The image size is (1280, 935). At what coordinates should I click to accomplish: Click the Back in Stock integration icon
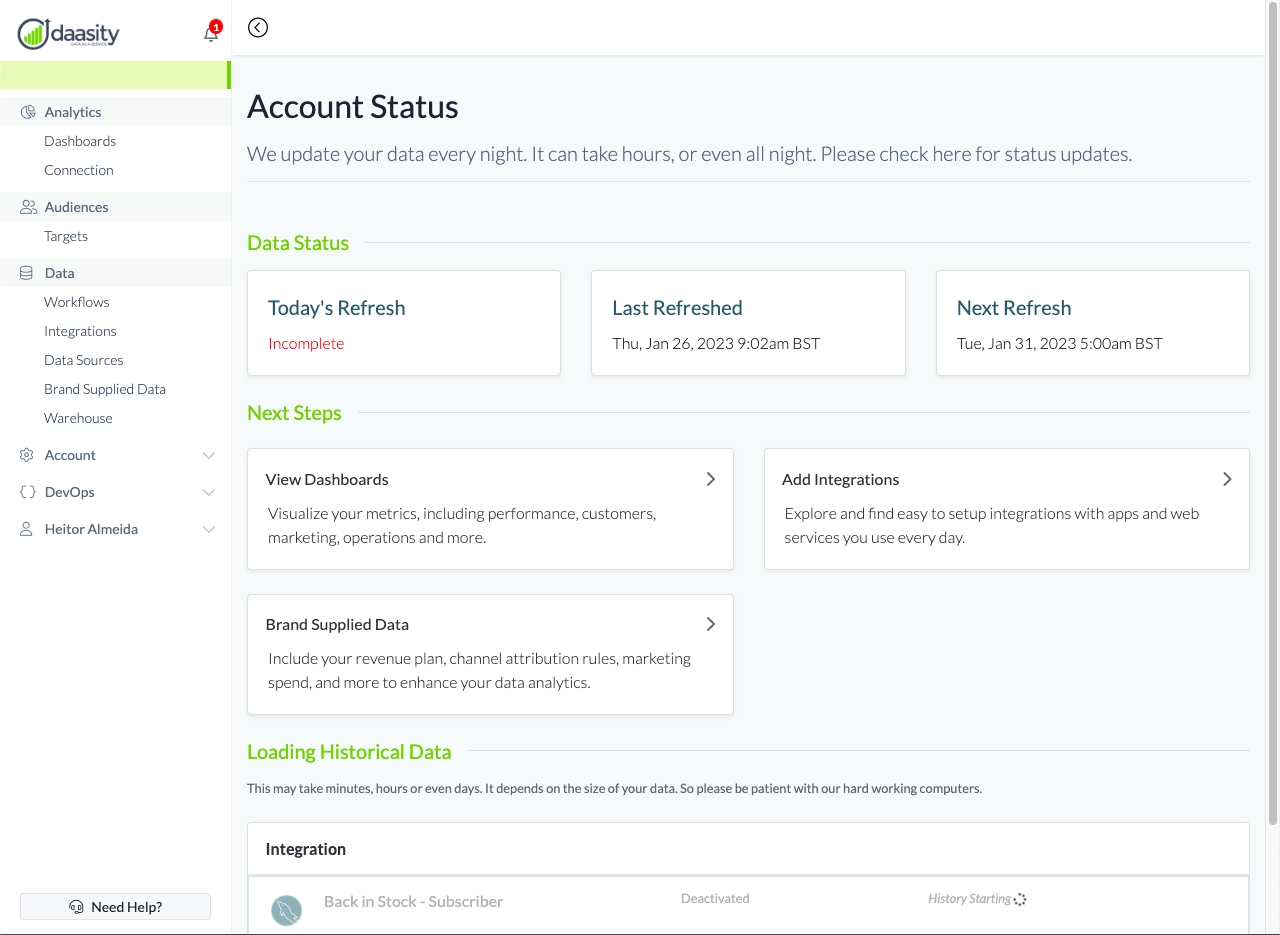click(287, 909)
